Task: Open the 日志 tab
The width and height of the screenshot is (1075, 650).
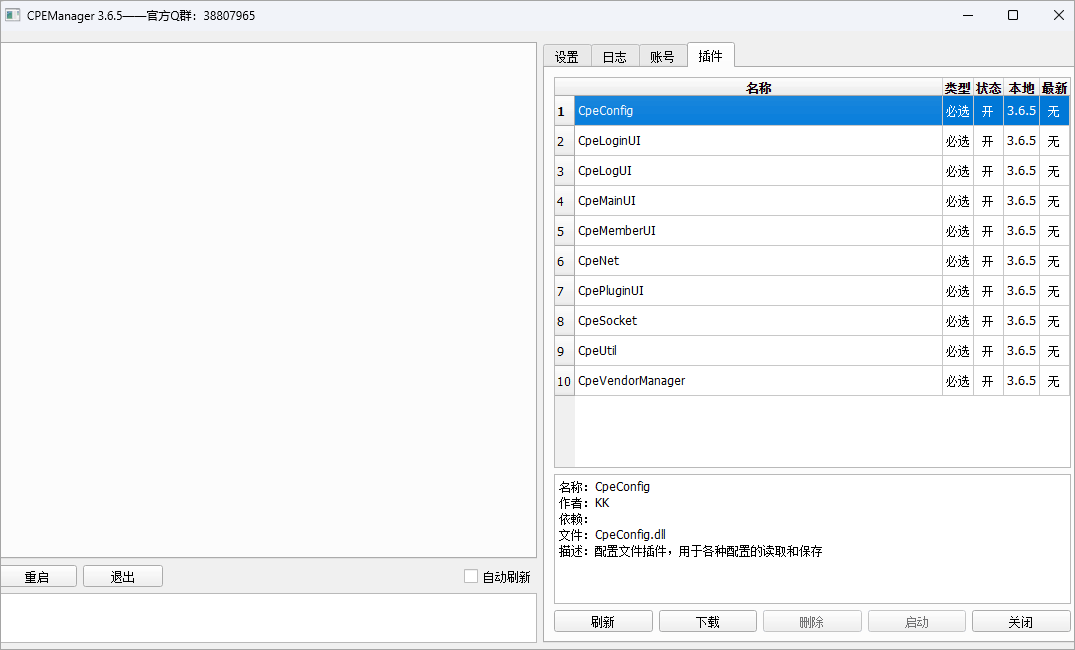Action: [x=615, y=57]
